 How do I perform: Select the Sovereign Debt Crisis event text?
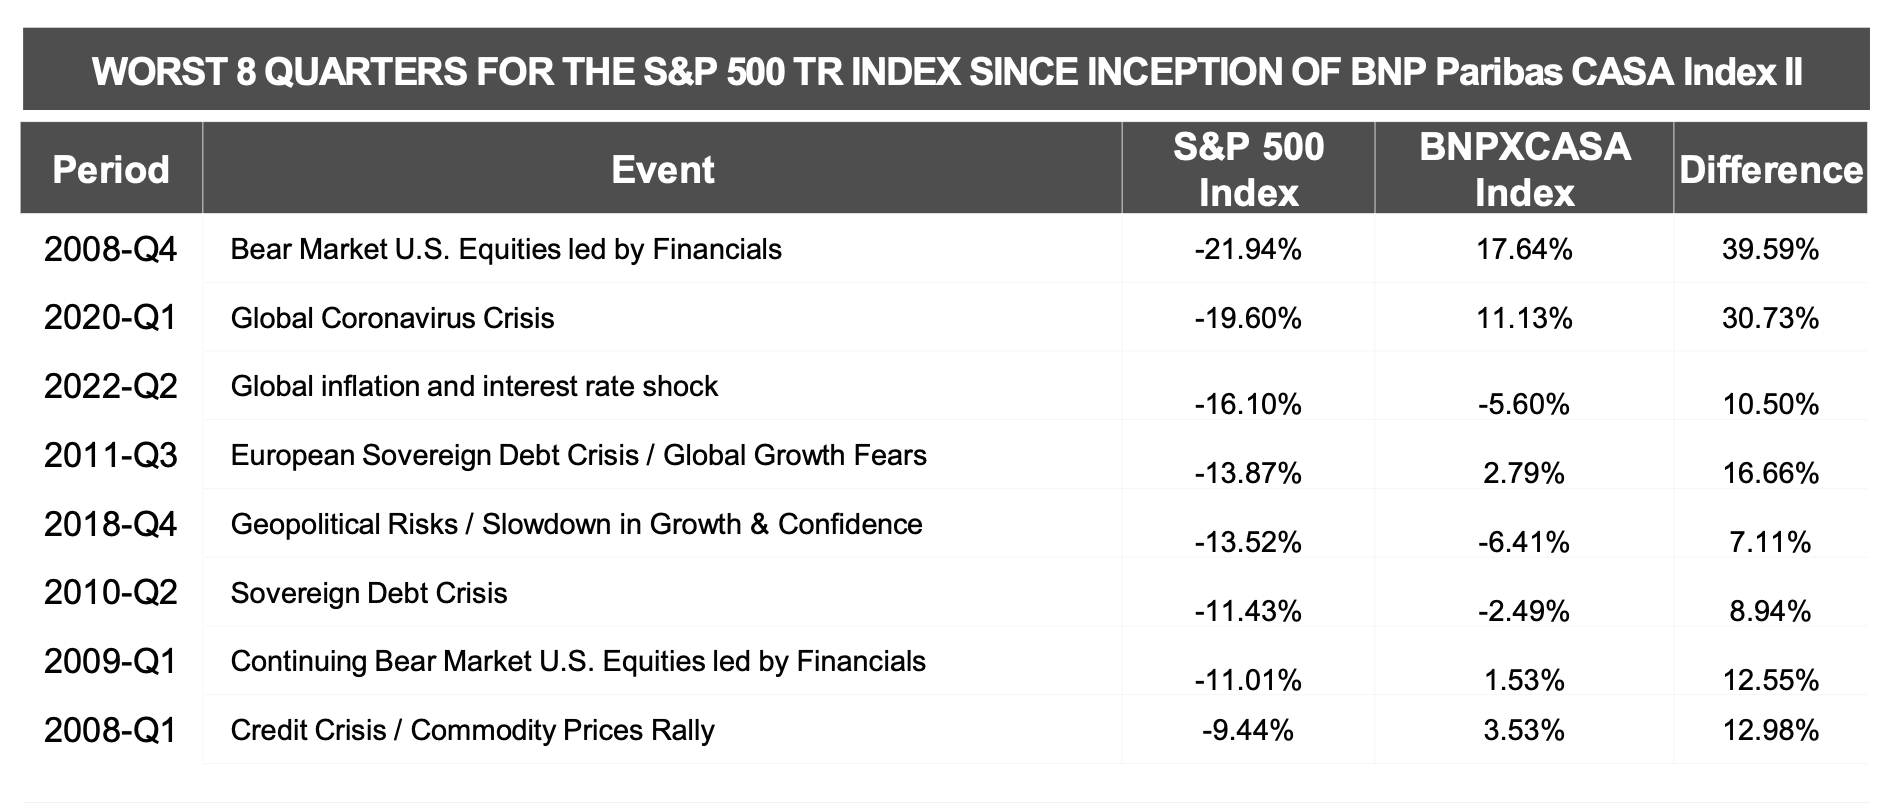(369, 593)
